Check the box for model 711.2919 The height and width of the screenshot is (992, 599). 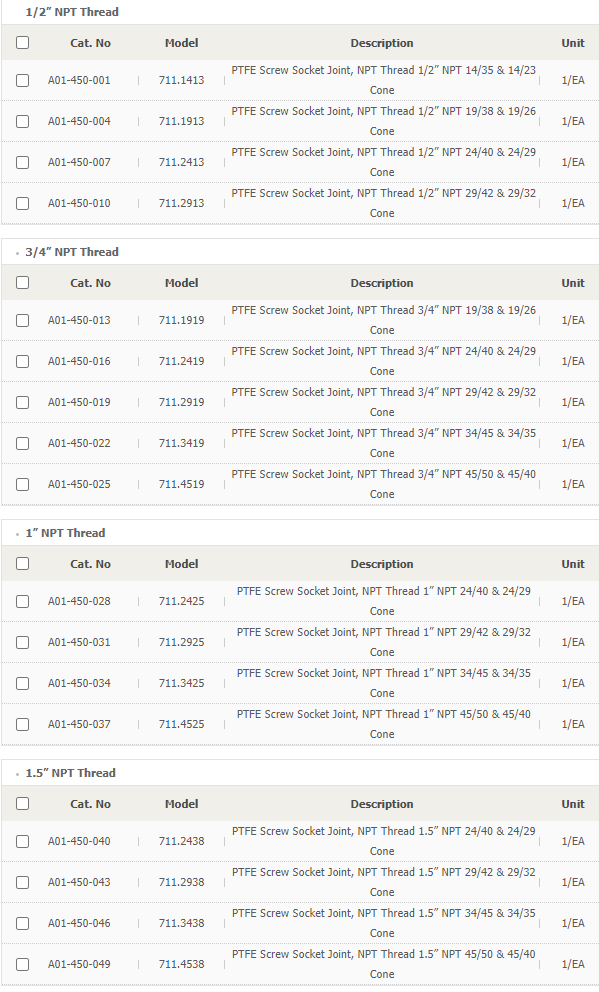(x=22, y=402)
